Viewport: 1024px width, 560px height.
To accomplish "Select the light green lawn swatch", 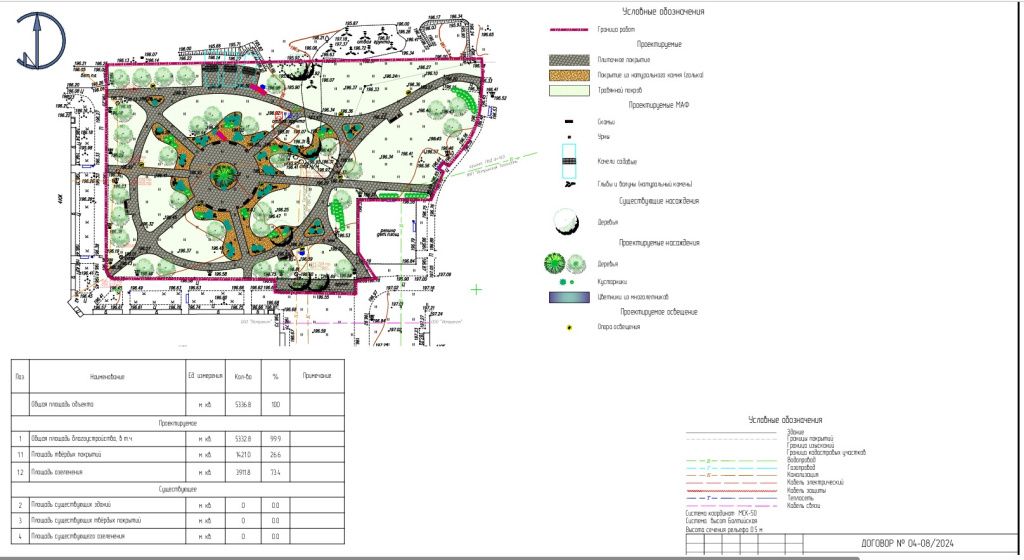I will click(569, 90).
